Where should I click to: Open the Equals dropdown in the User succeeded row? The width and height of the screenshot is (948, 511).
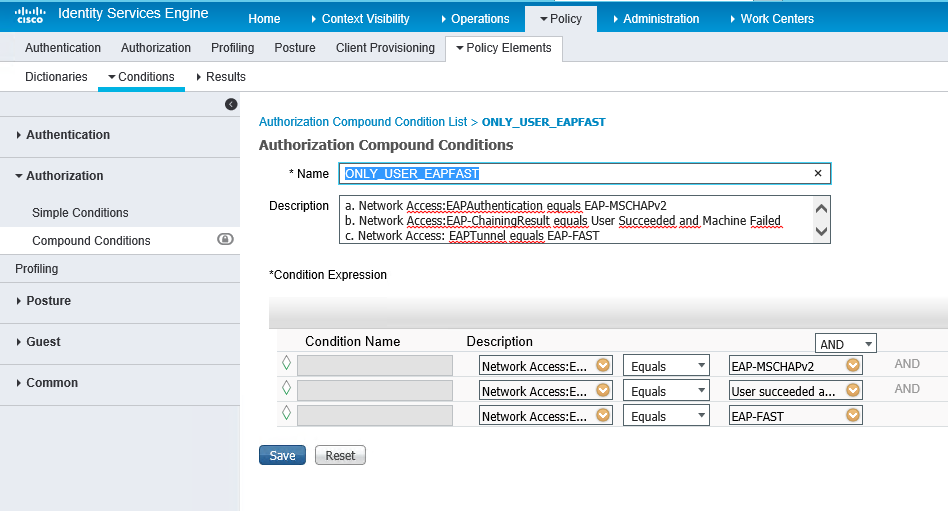[666, 391]
